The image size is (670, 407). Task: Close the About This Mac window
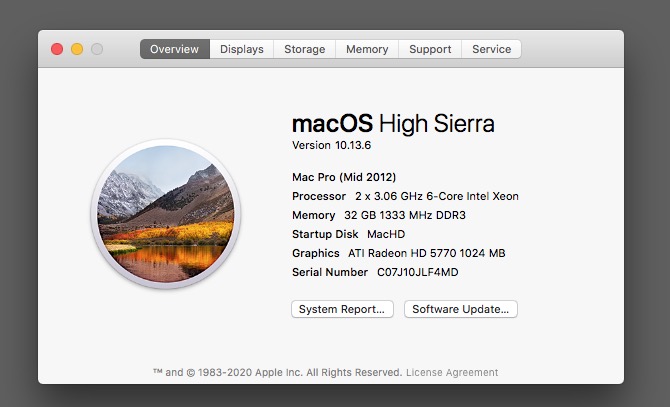tap(57, 49)
